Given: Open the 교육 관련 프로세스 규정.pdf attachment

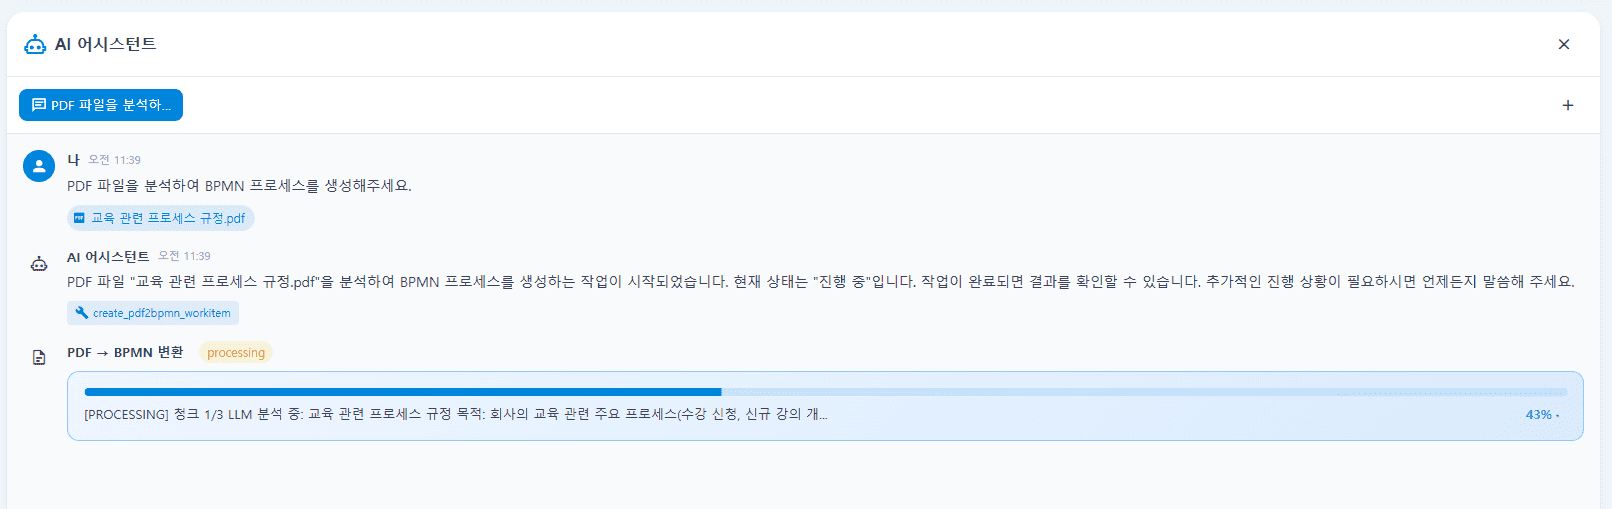Looking at the screenshot, I should click(161, 218).
